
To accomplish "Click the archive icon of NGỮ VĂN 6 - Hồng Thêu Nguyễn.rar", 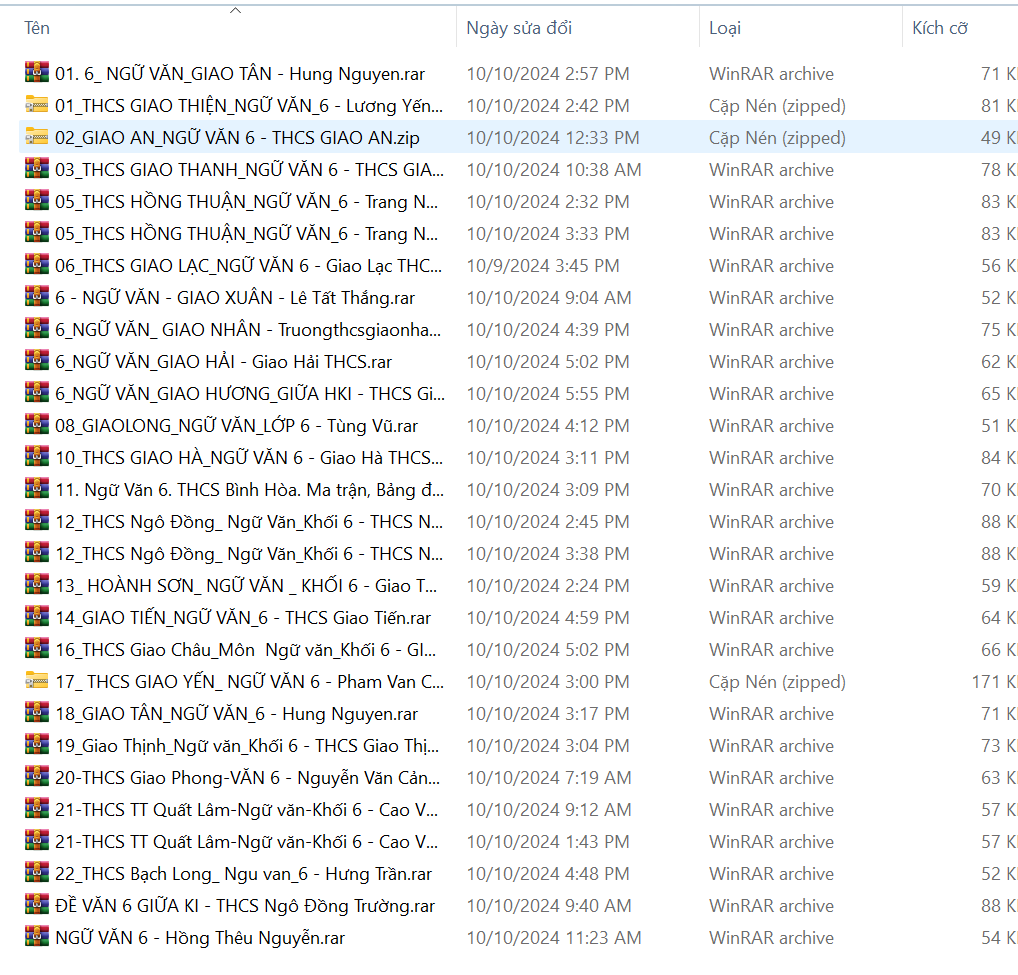I will (37, 938).
